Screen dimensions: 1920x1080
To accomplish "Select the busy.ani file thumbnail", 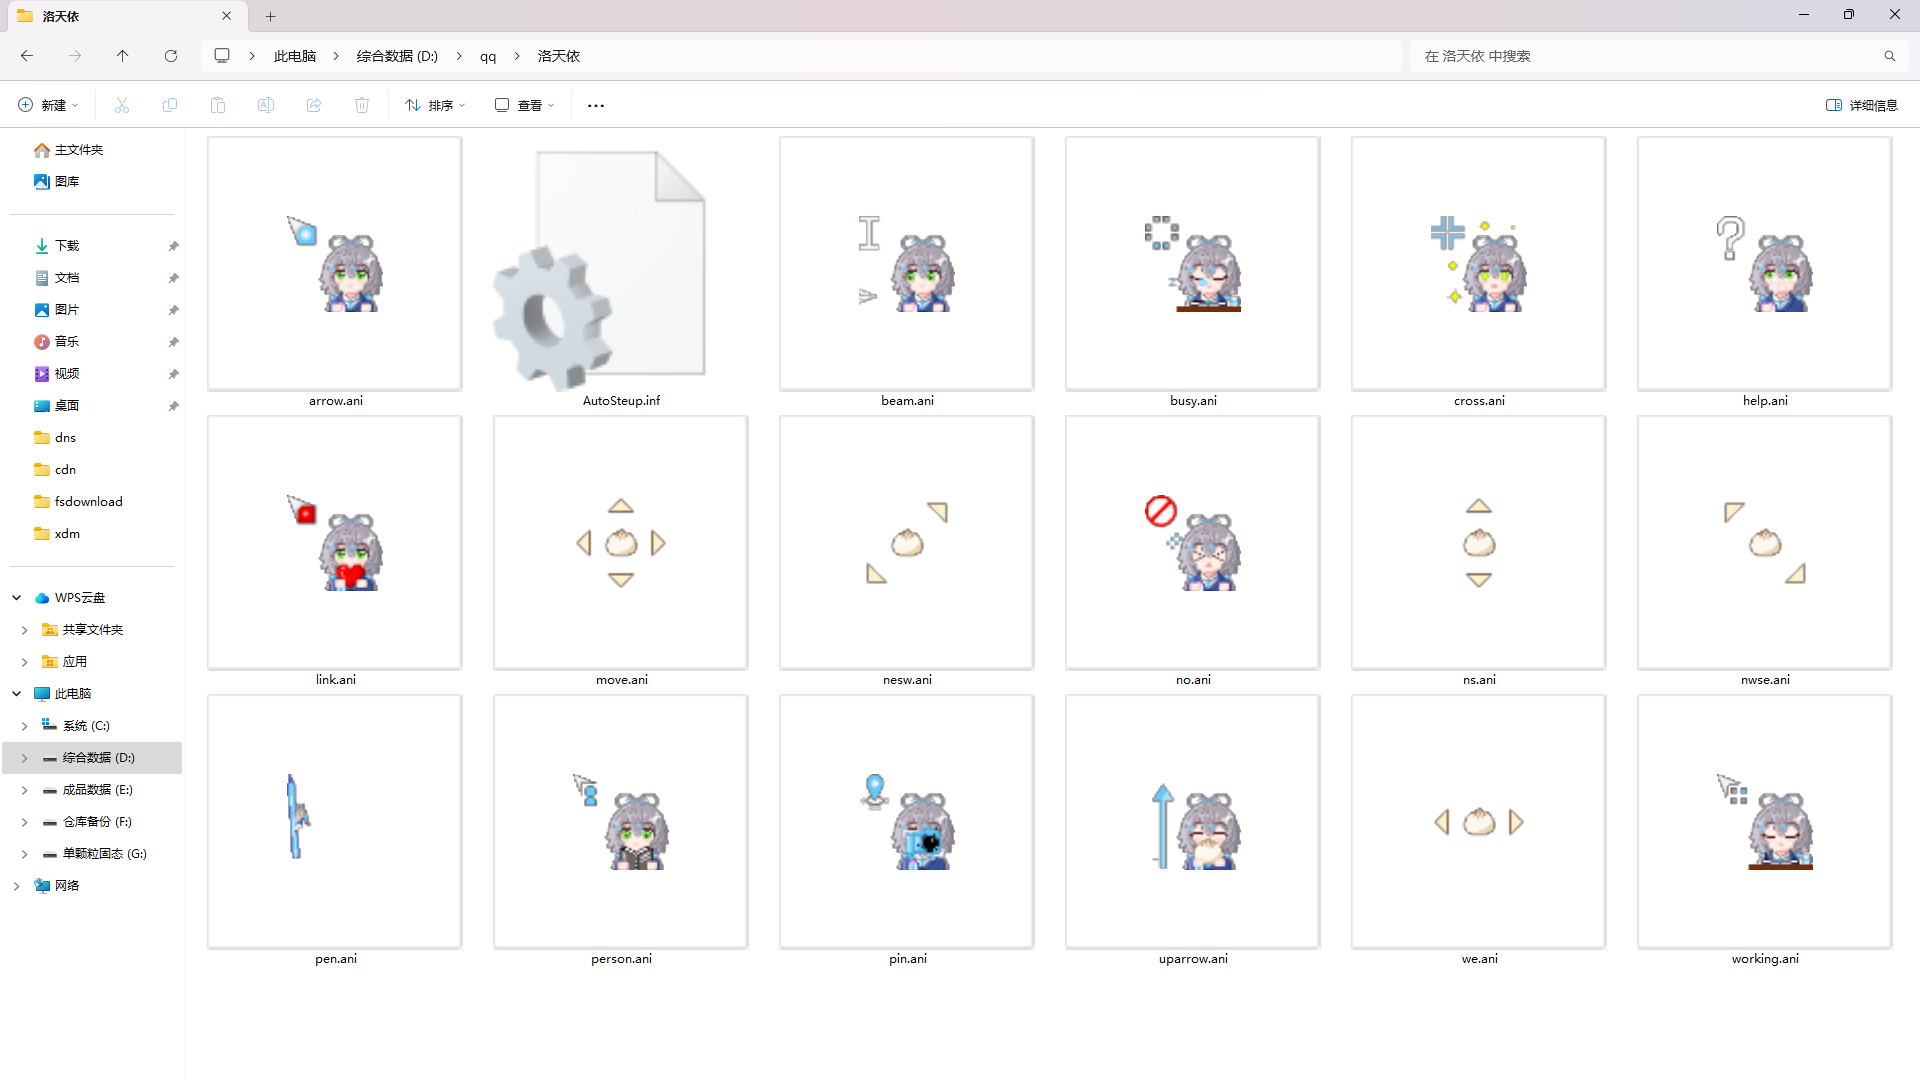I will (1192, 265).
